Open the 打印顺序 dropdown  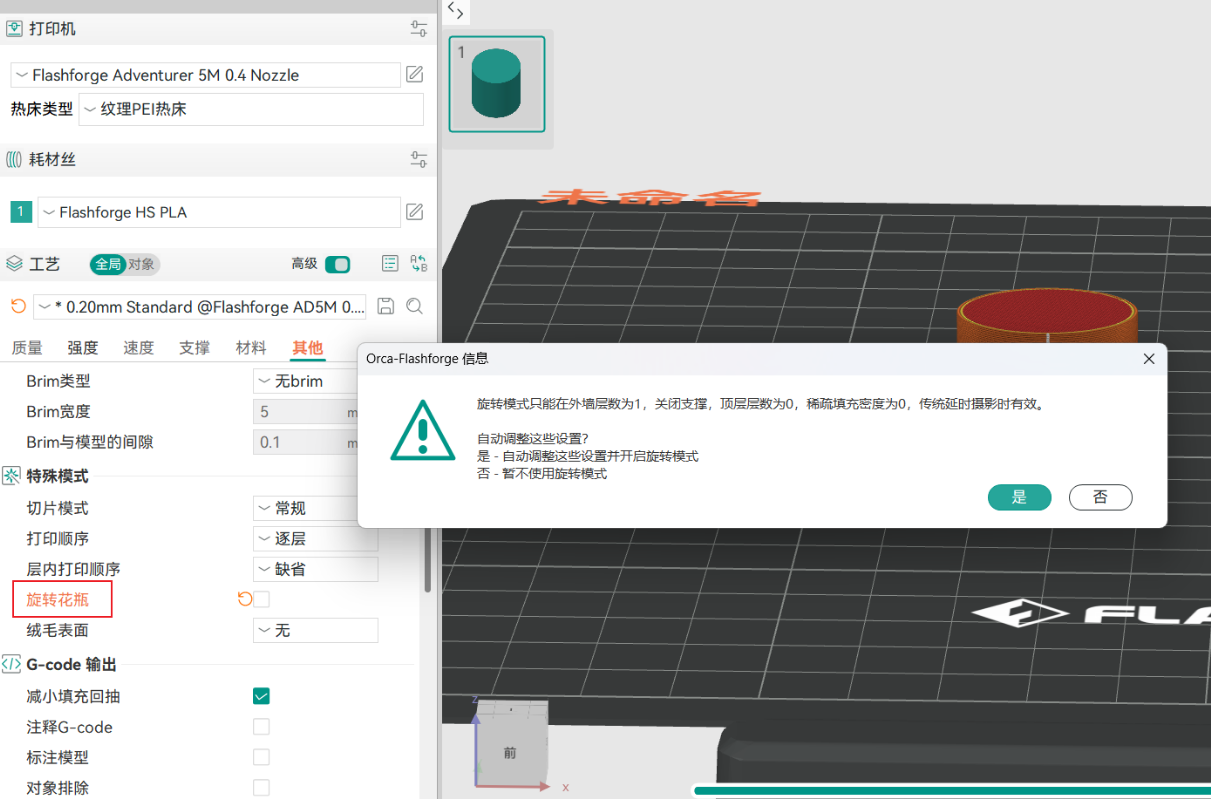(x=315, y=538)
